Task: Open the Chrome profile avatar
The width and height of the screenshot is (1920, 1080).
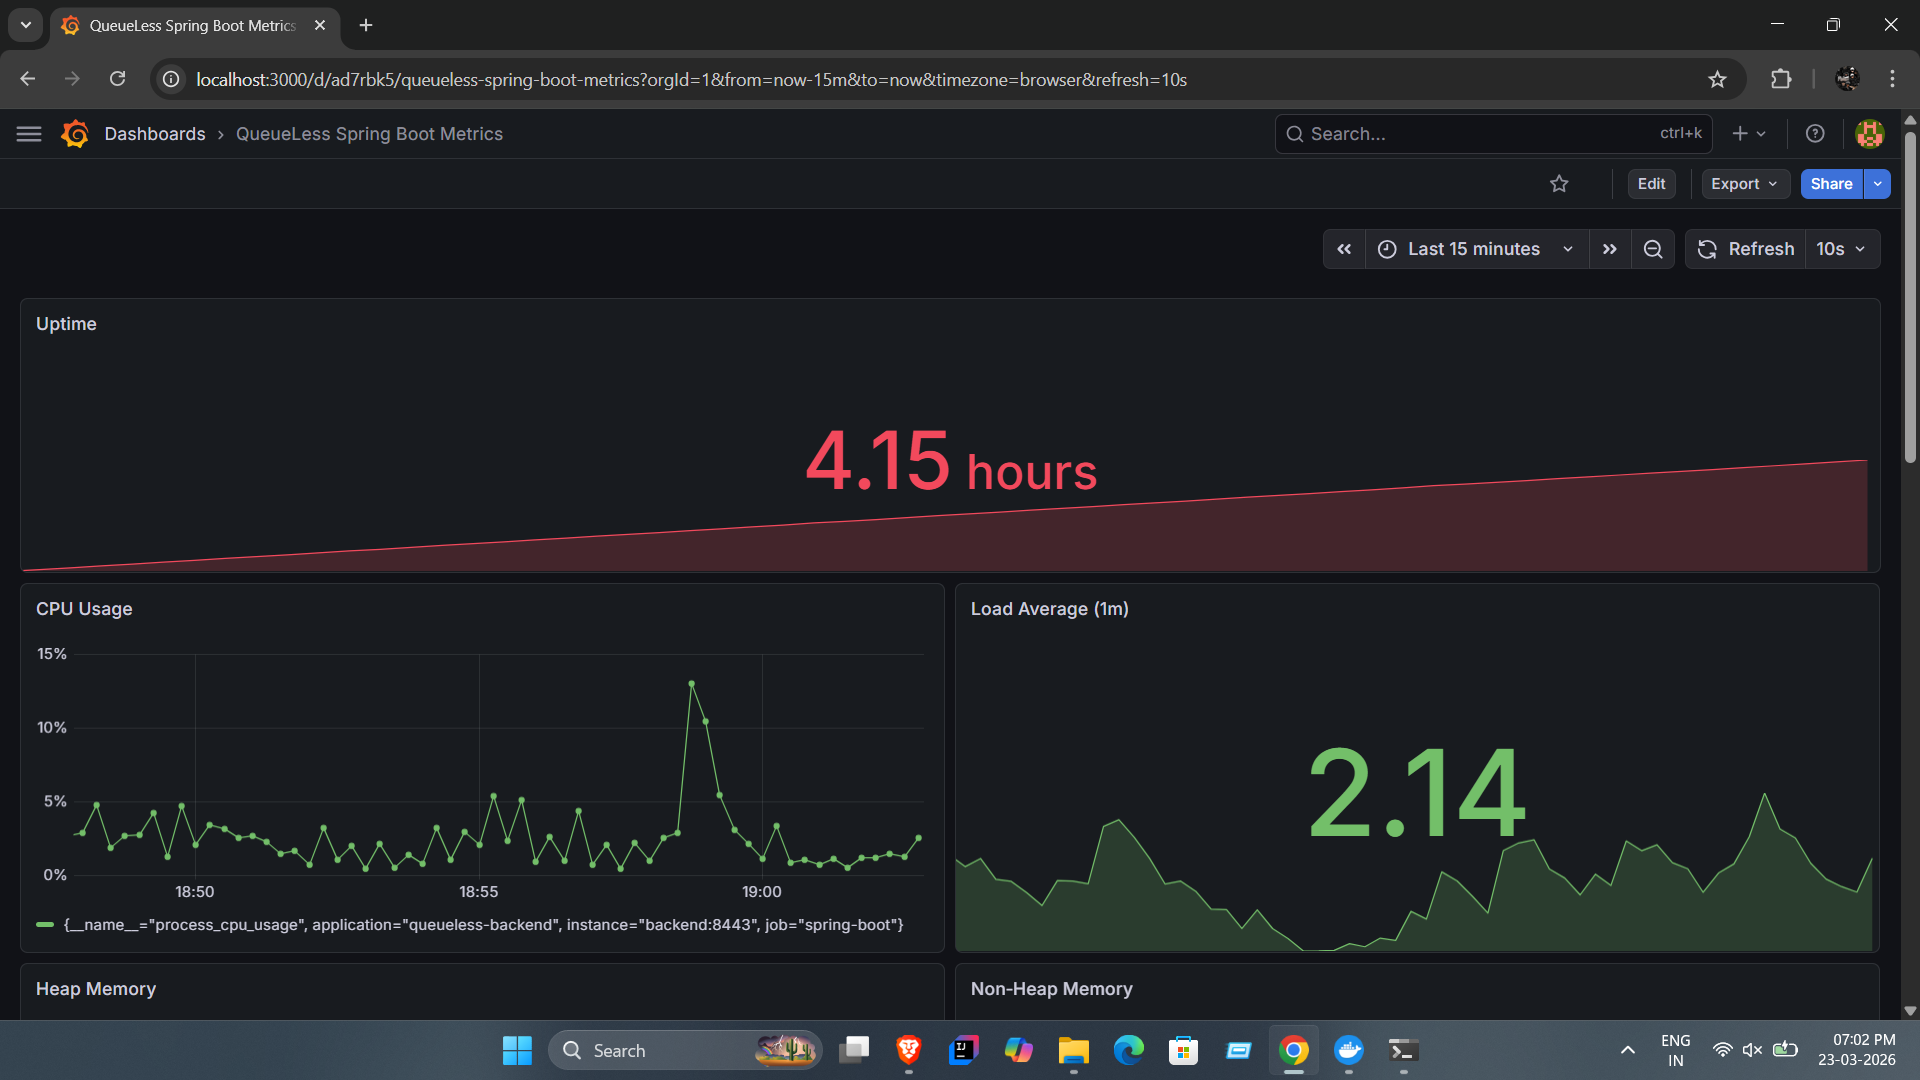Action: point(1847,79)
